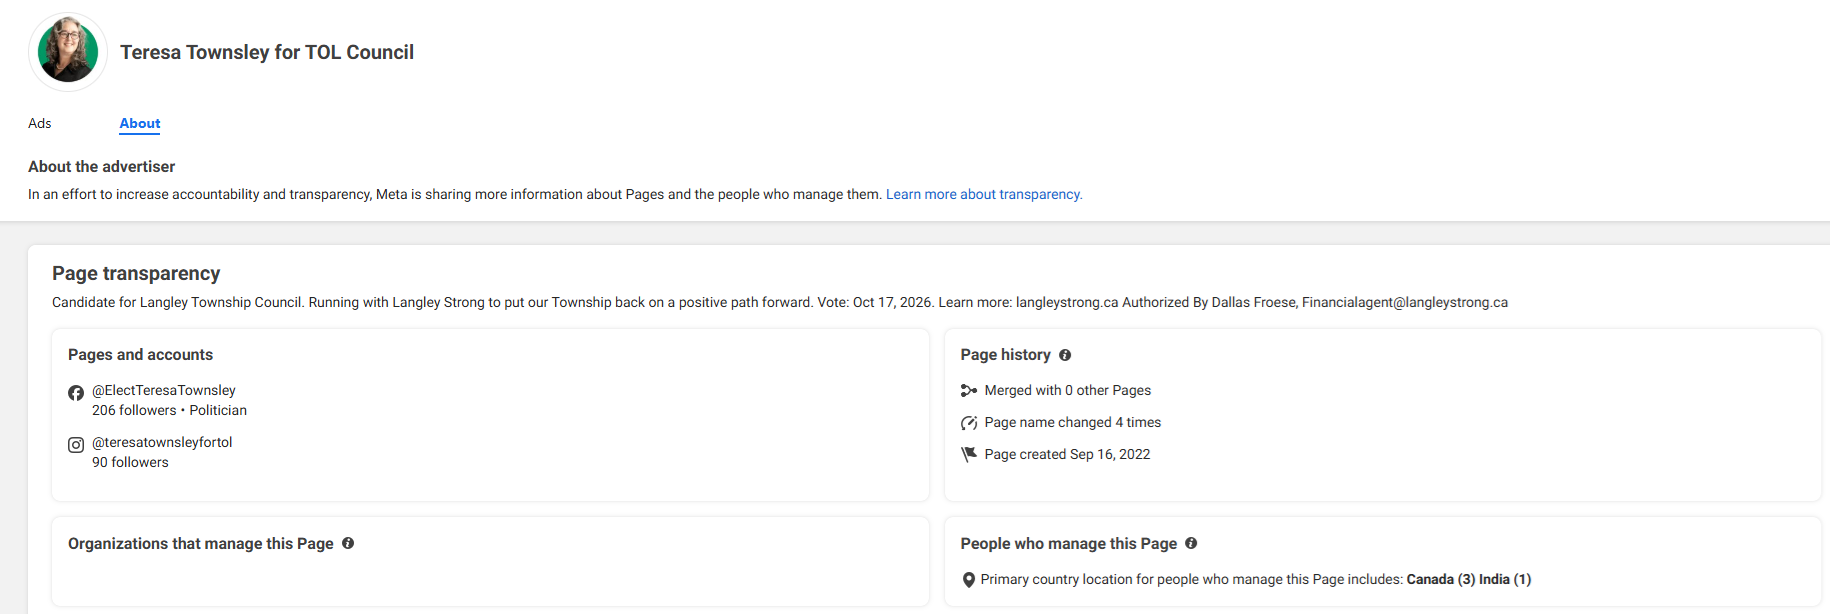Click the merge icon next to Merged with 0 other Pages
This screenshot has width=1830, height=614.
point(968,390)
